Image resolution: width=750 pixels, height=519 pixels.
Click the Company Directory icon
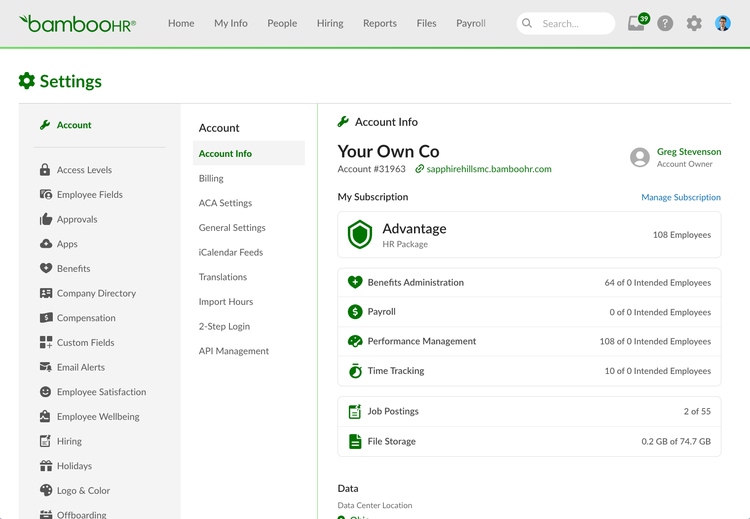(x=45, y=293)
